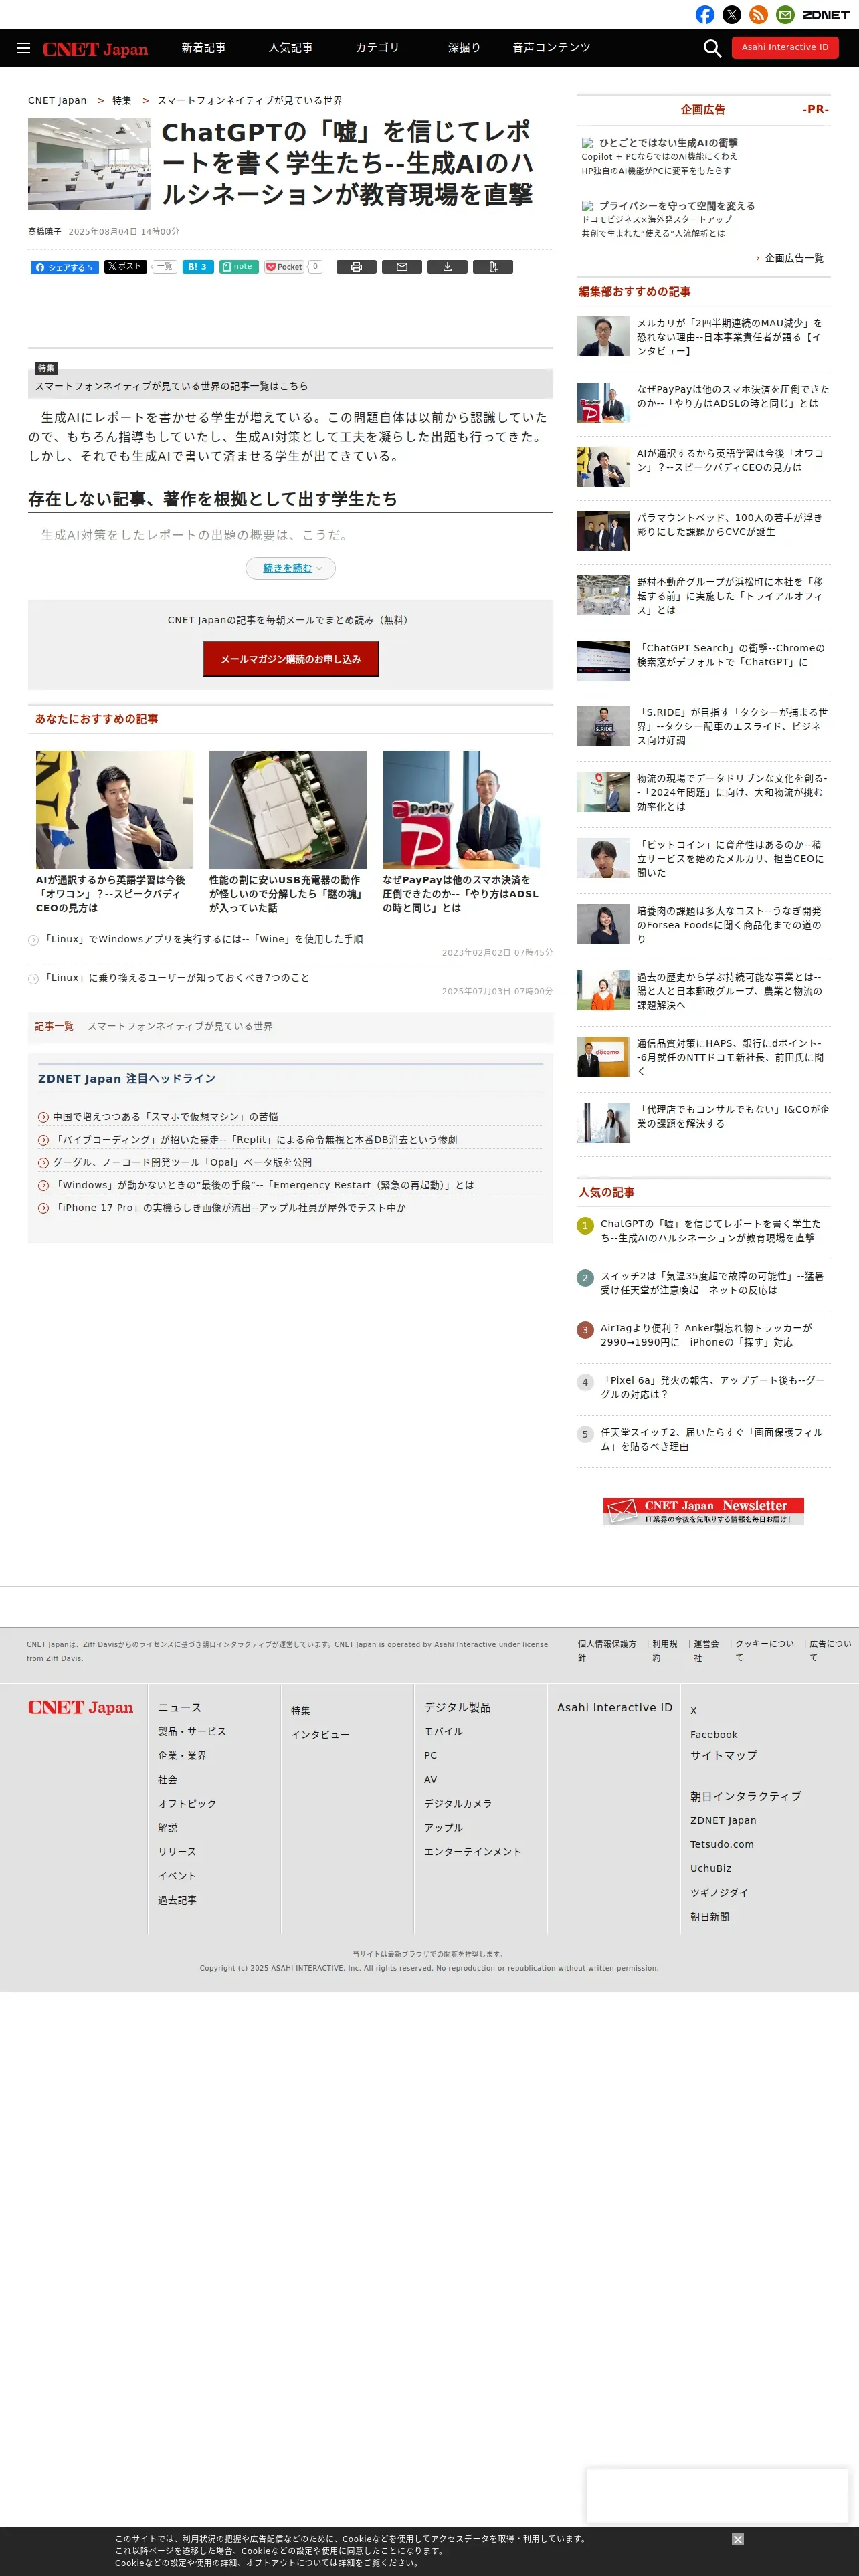Click the Hatena 一覧 count bubble

[x=164, y=266]
